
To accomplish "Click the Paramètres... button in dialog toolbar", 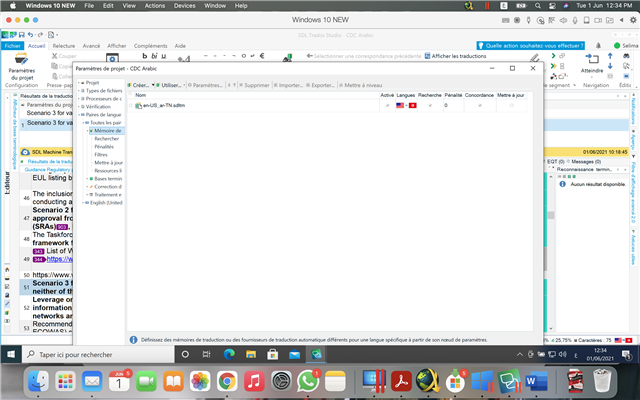I will (205, 85).
